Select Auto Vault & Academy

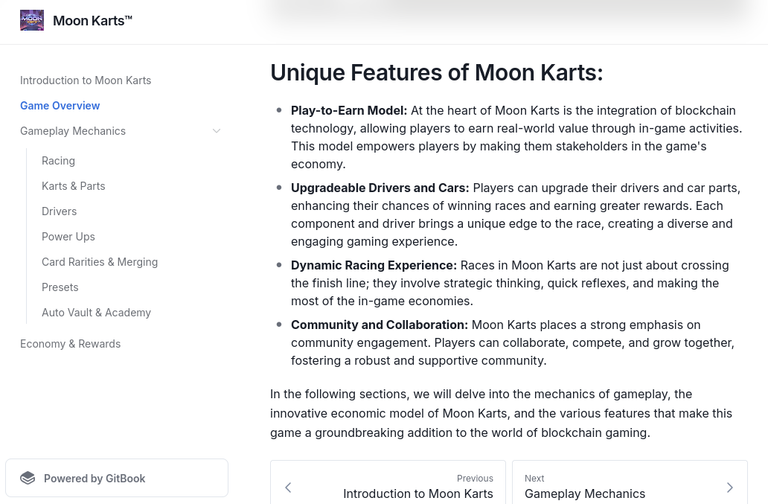(x=96, y=312)
